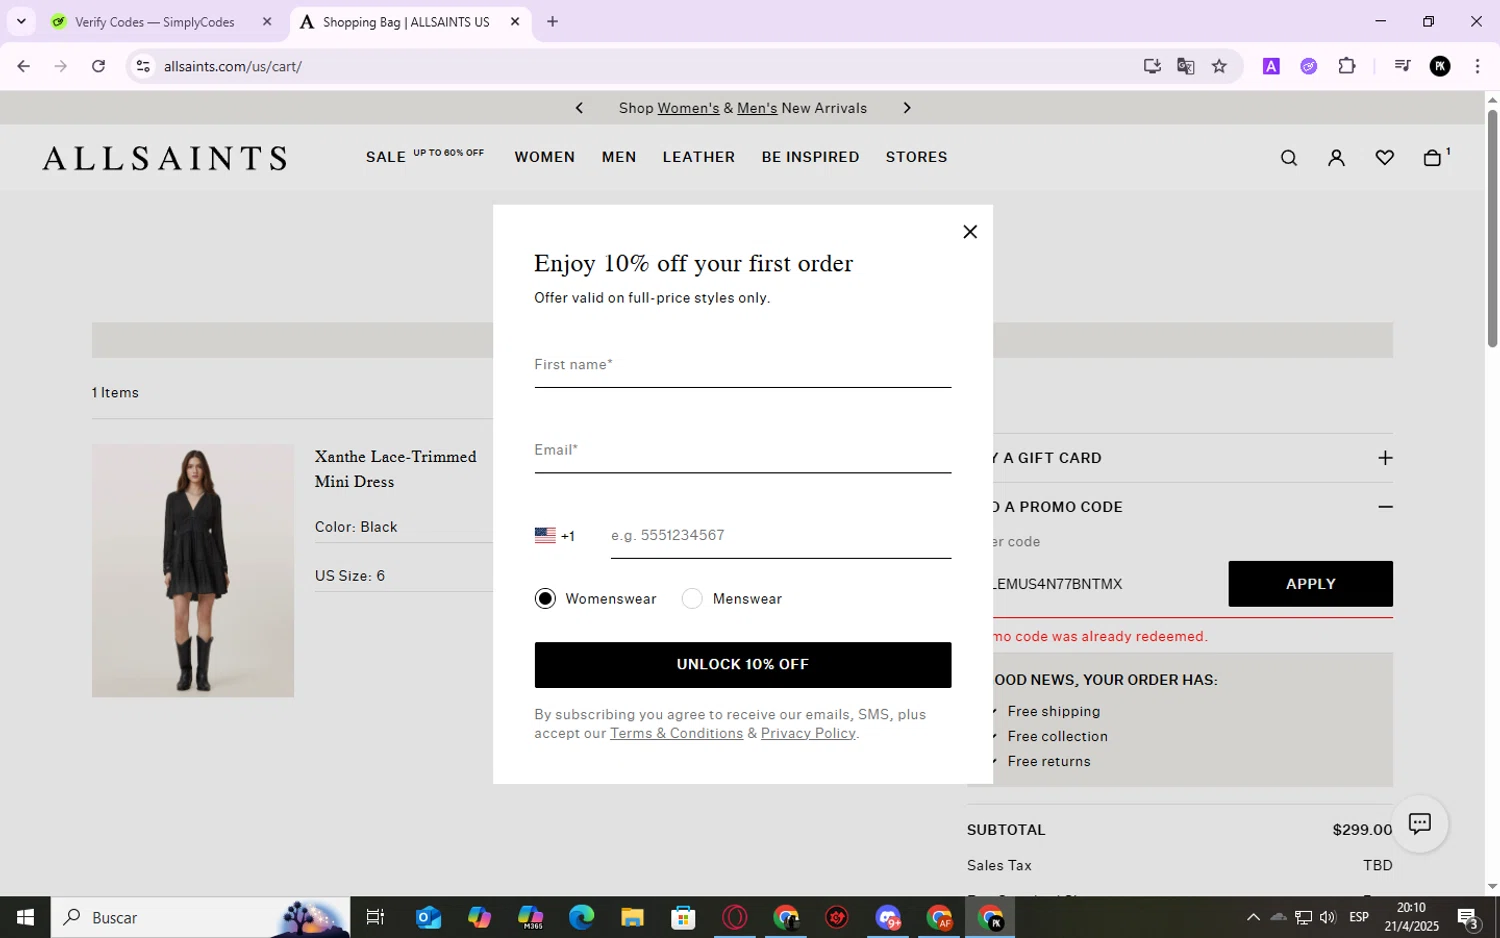
Task: Close the Shopping Bag browser tab
Action: point(515,21)
